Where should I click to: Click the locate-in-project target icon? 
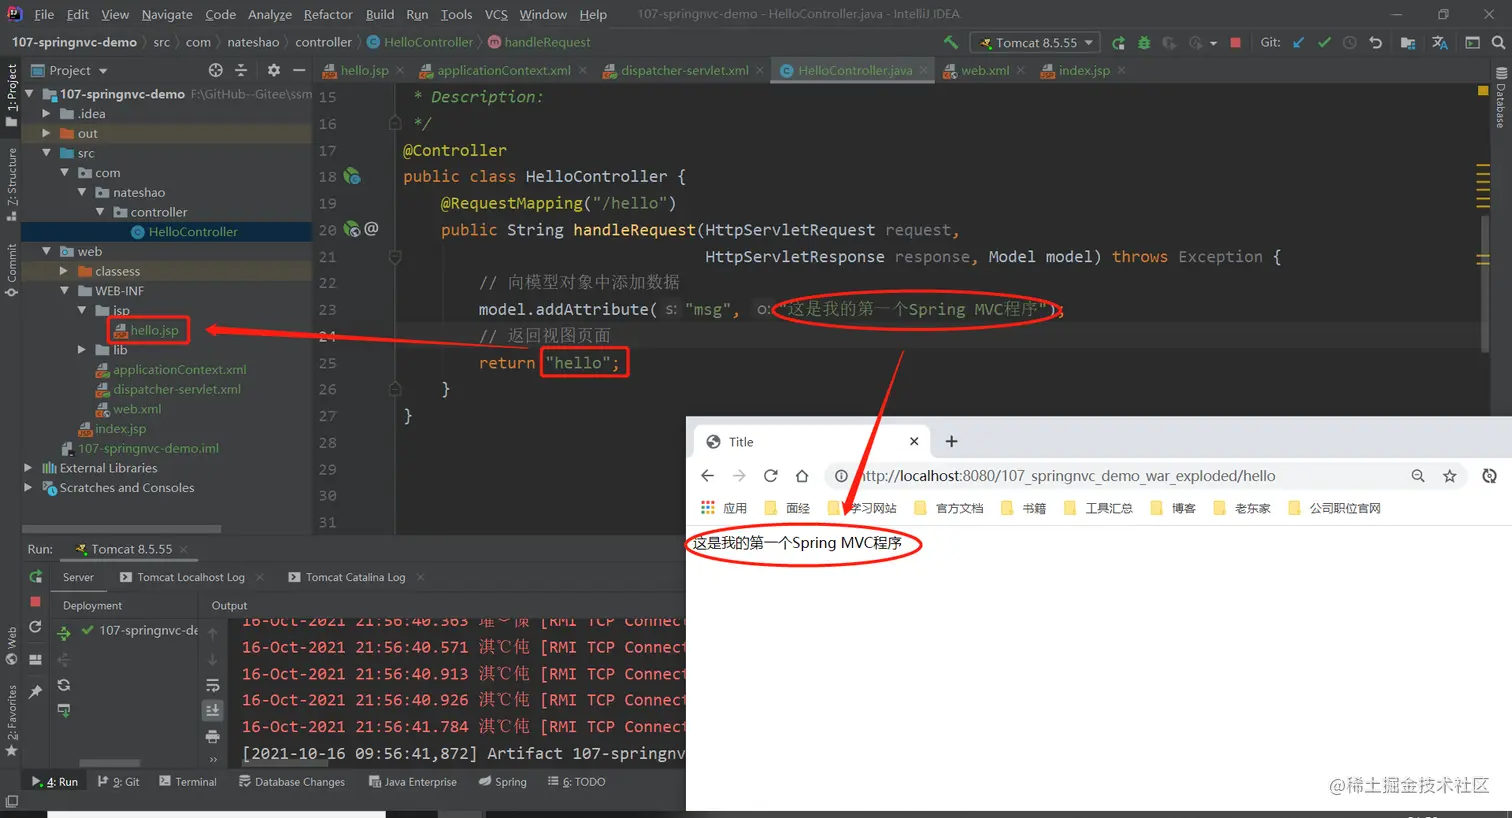pos(215,70)
